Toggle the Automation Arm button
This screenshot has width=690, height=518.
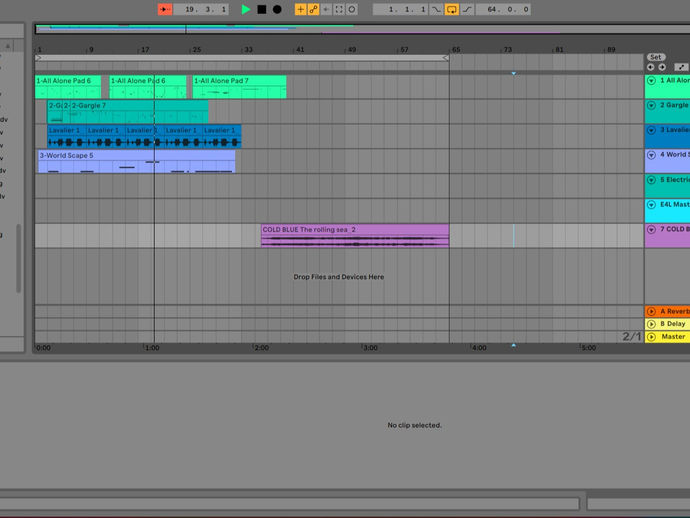[313, 9]
